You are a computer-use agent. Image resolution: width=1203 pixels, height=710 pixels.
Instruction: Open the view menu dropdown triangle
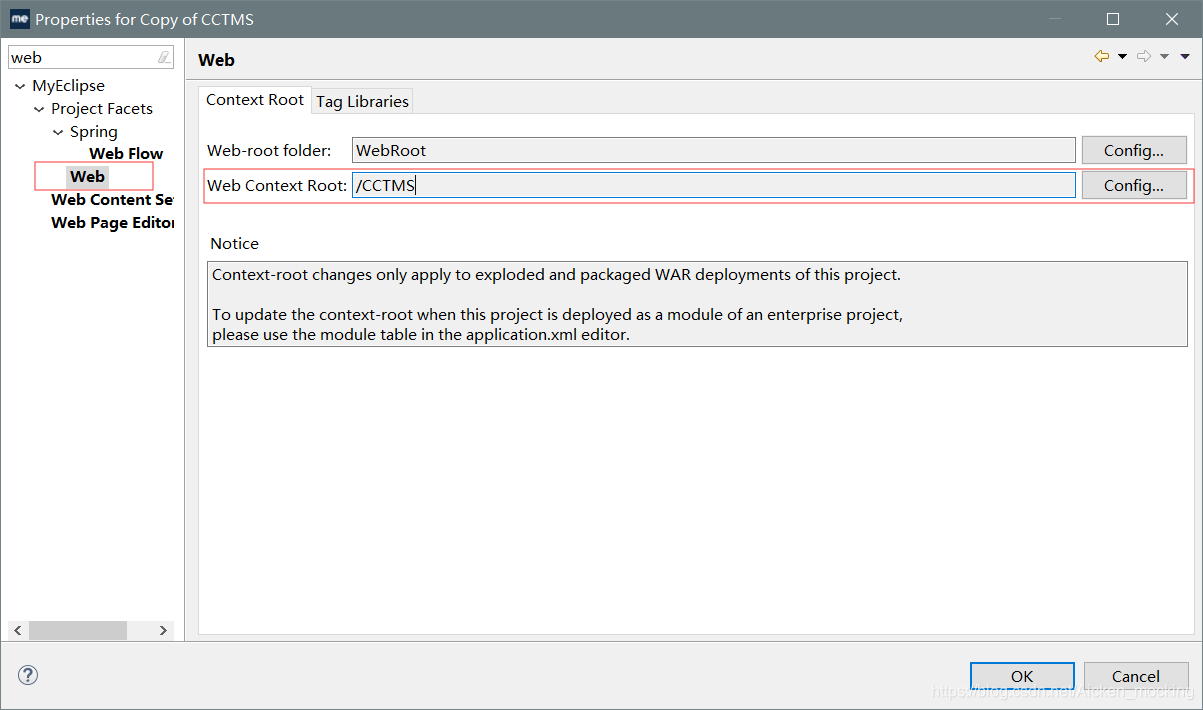pyautogui.click(x=1186, y=57)
